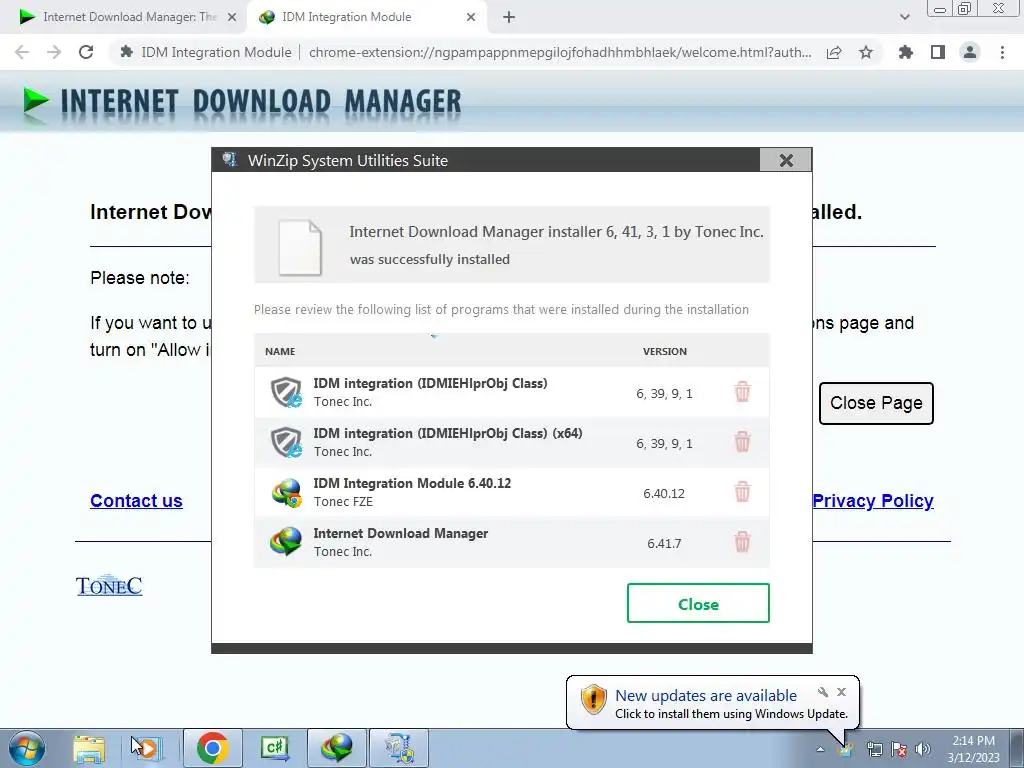Close the Windows Update notification balloon
1024x768 pixels.
841,692
